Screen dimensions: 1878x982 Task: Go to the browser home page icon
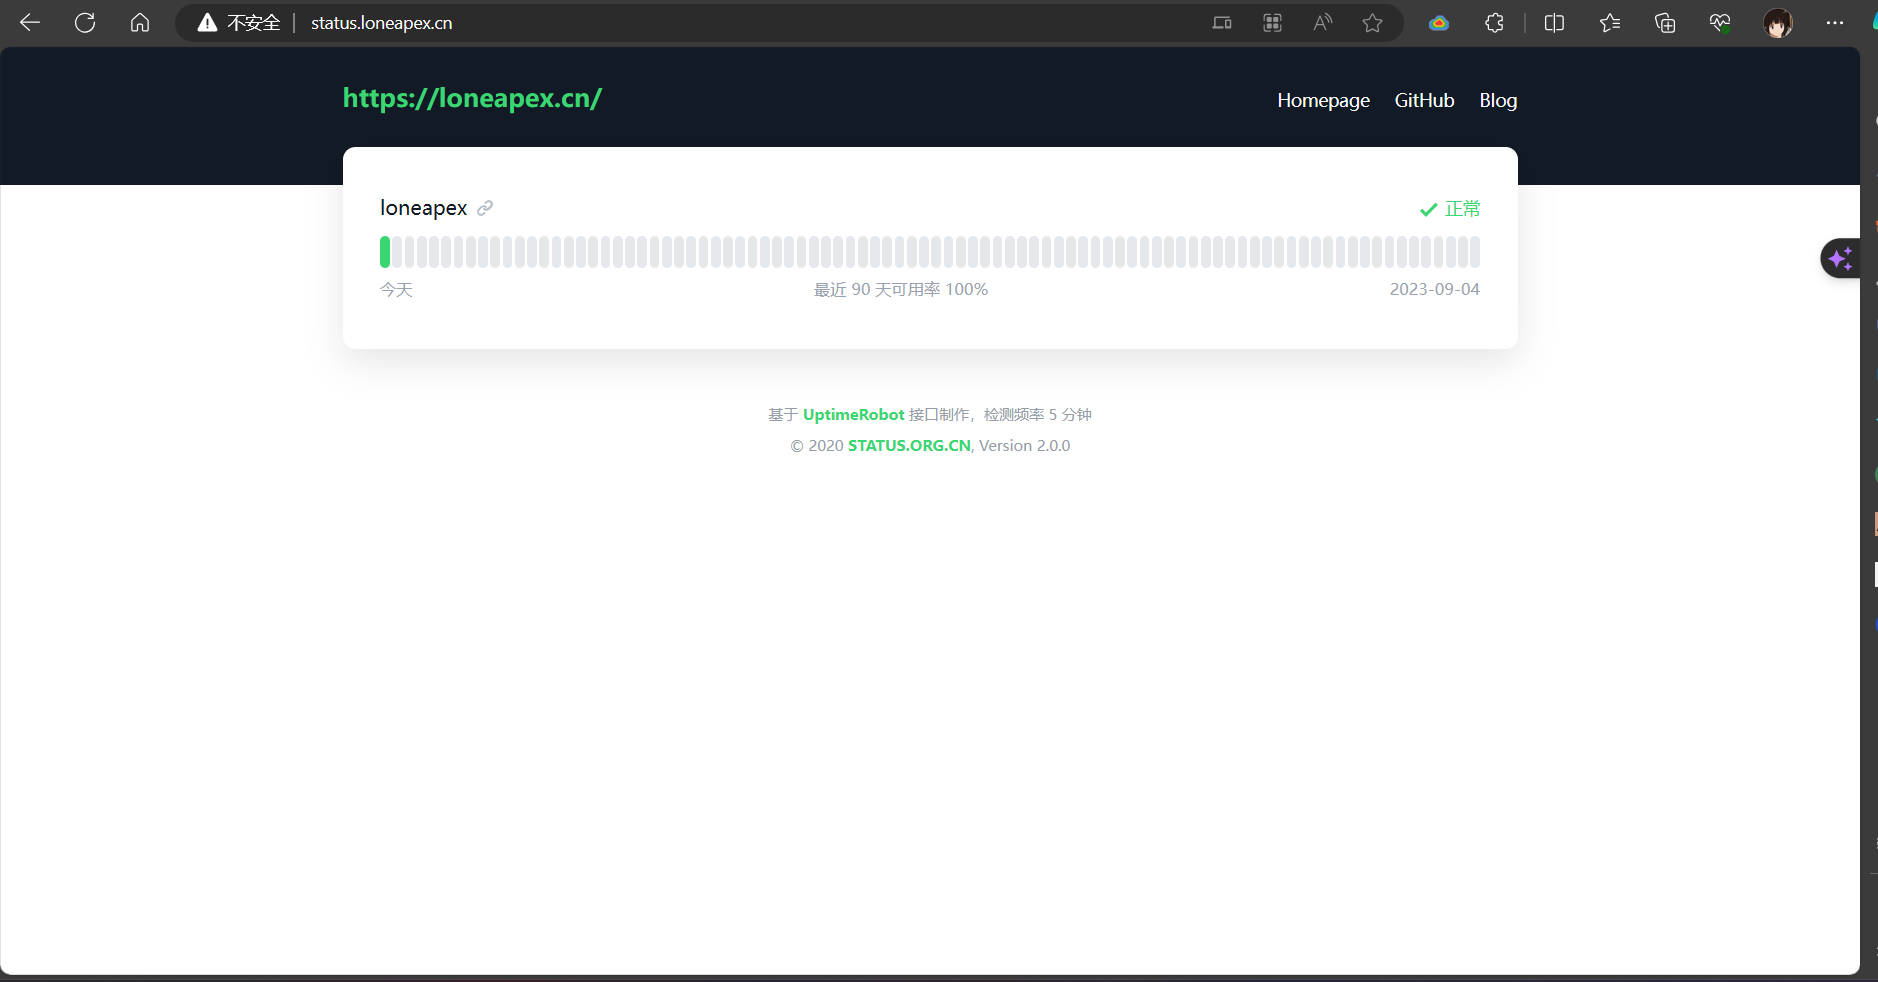pyautogui.click(x=140, y=23)
